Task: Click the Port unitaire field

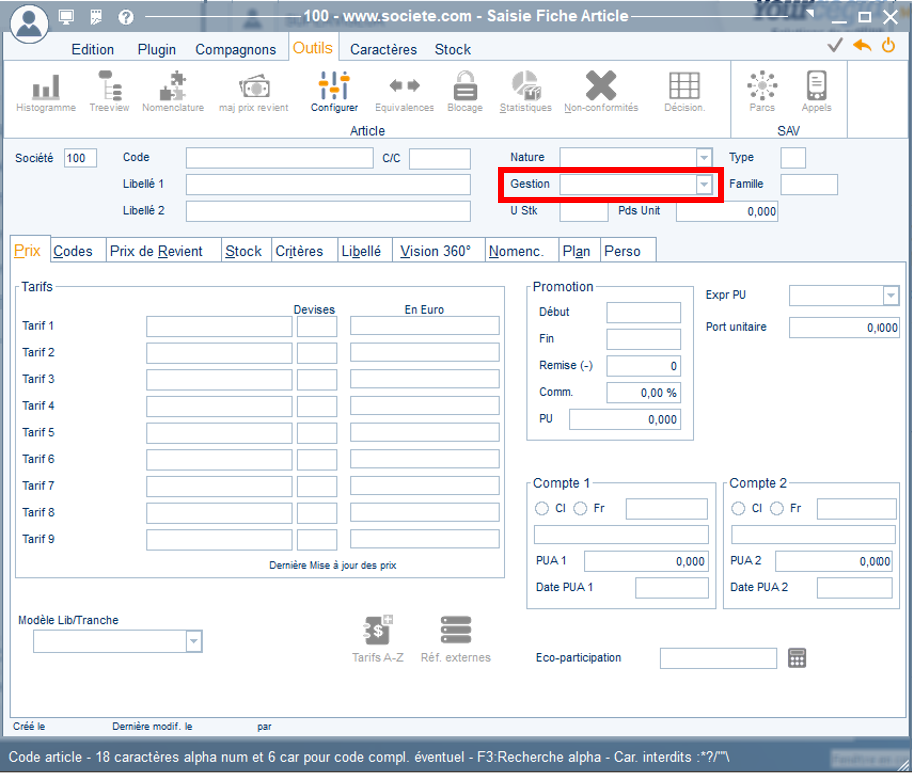Action: [844, 327]
